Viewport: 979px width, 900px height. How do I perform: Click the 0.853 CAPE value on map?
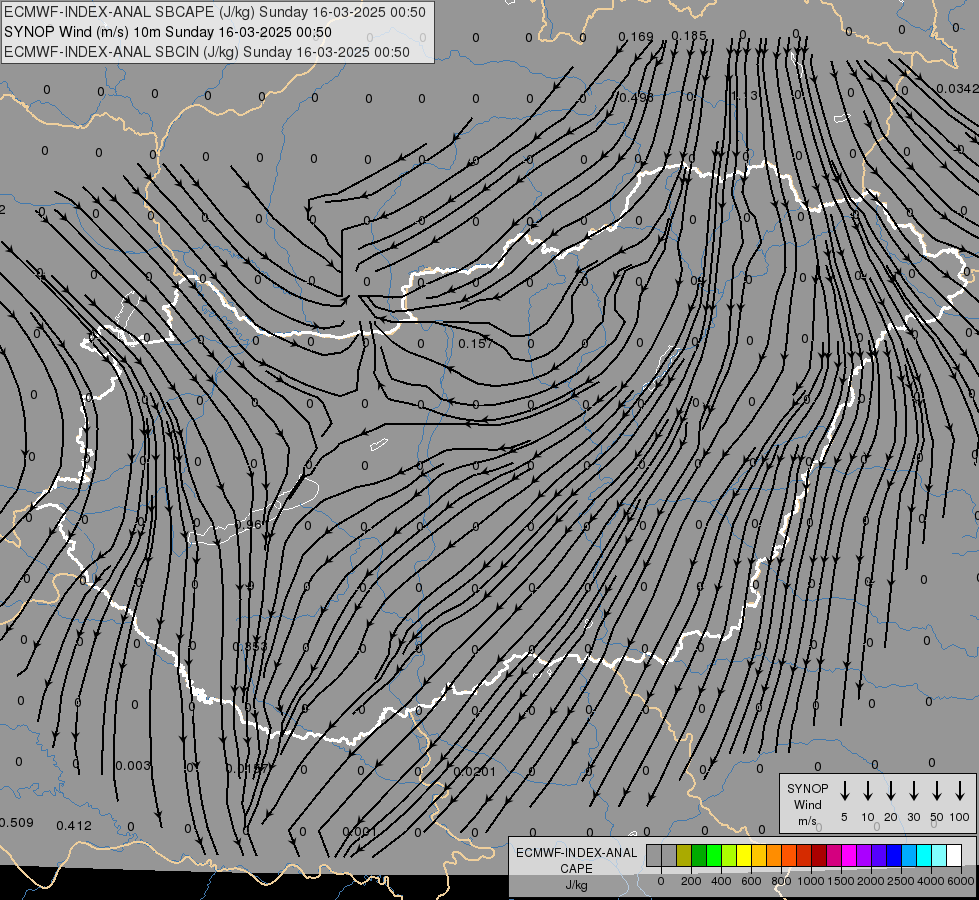[250, 646]
